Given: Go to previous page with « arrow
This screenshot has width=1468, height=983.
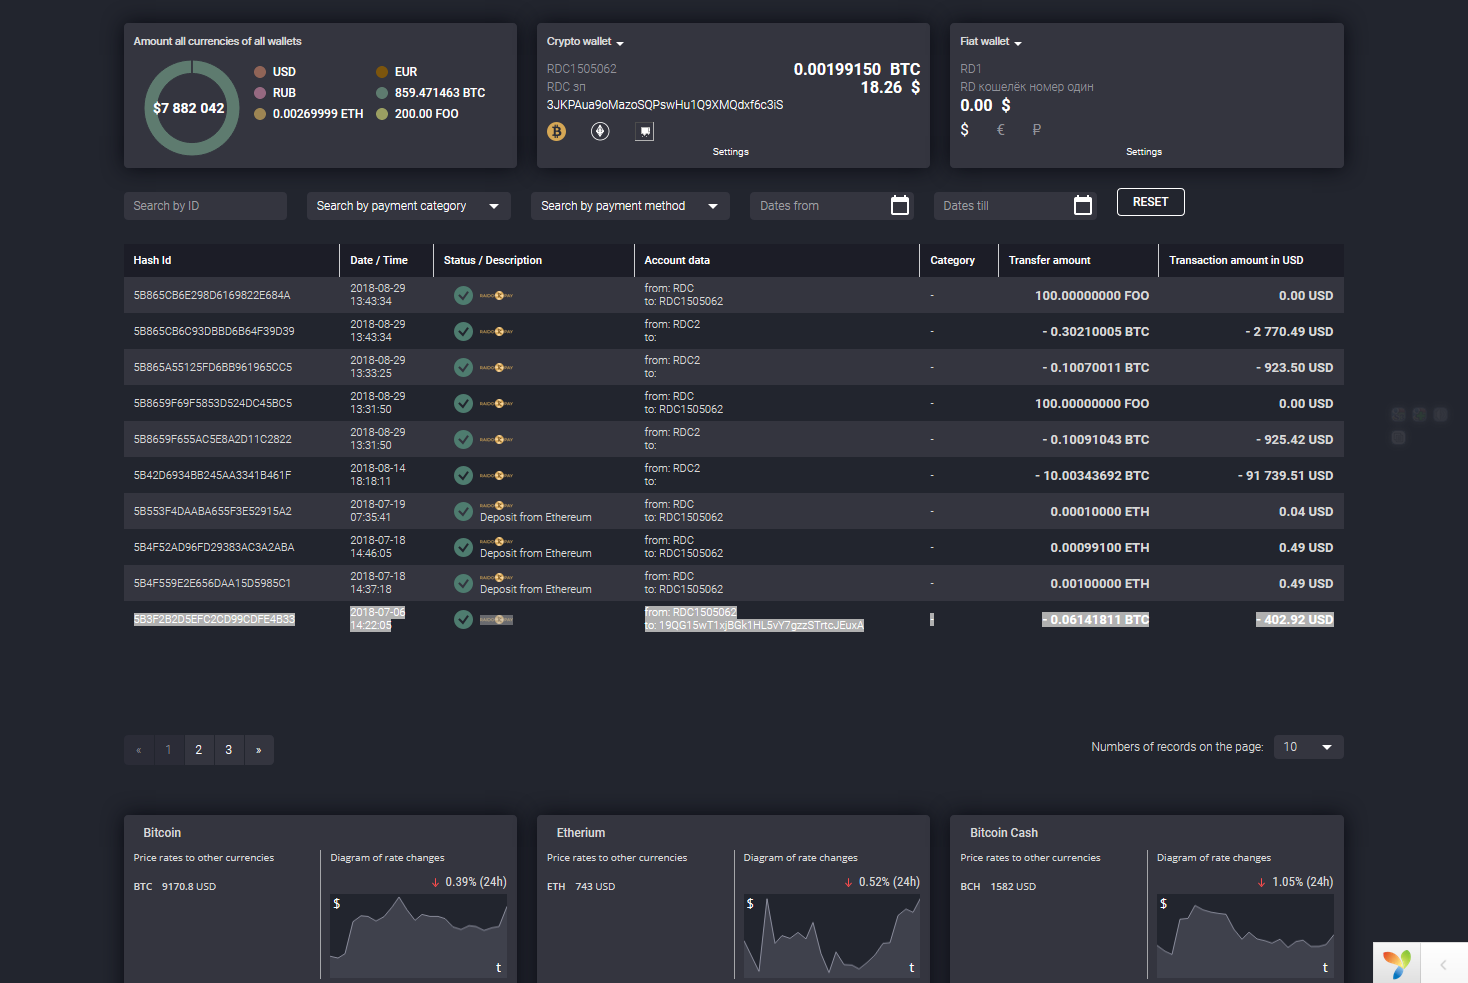Looking at the screenshot, I should point(139,750).
